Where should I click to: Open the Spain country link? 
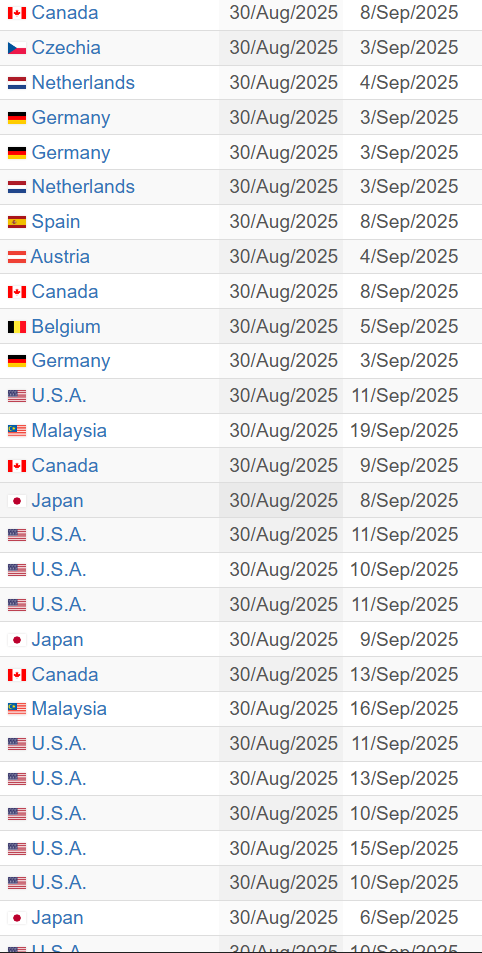(56, 222)
